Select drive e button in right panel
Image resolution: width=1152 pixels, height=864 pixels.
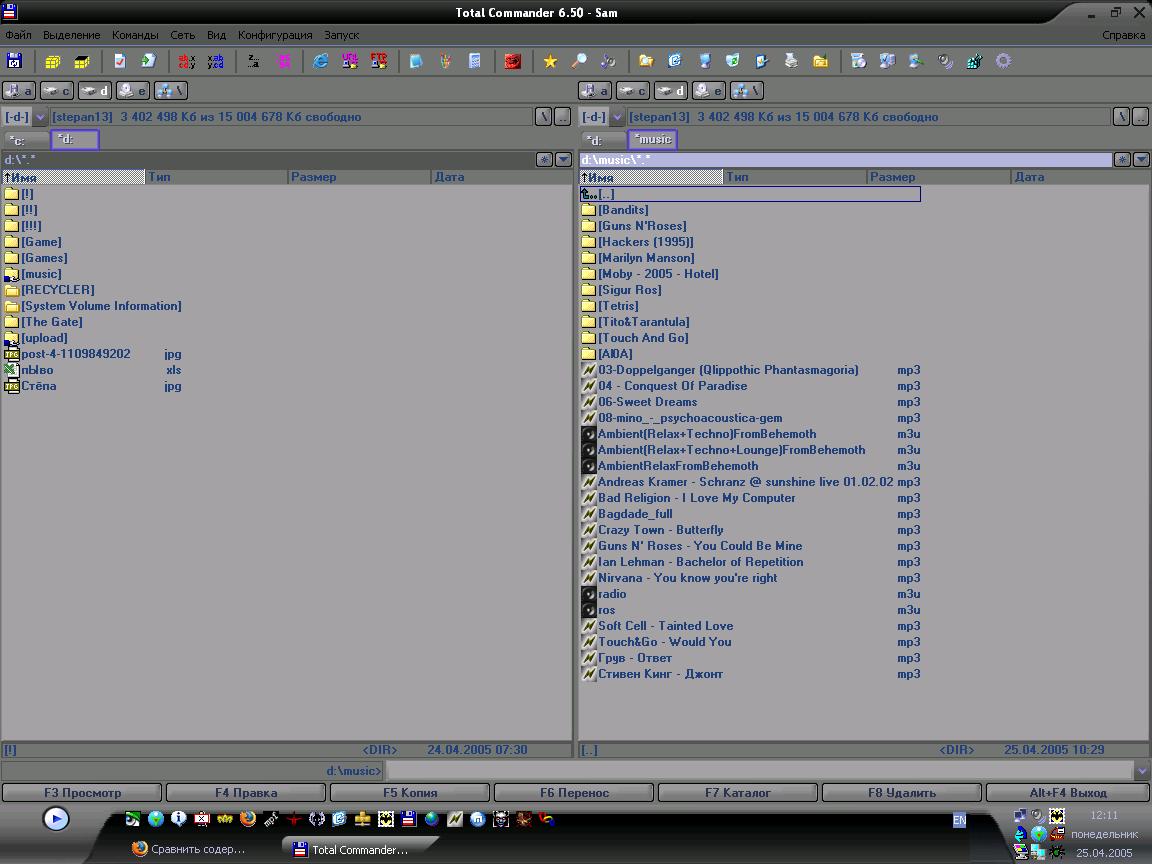(x=708, y=90)
